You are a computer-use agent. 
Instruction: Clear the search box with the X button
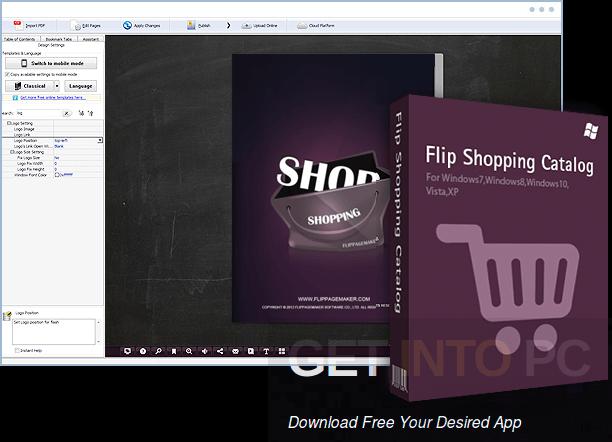tap(67, 113)
